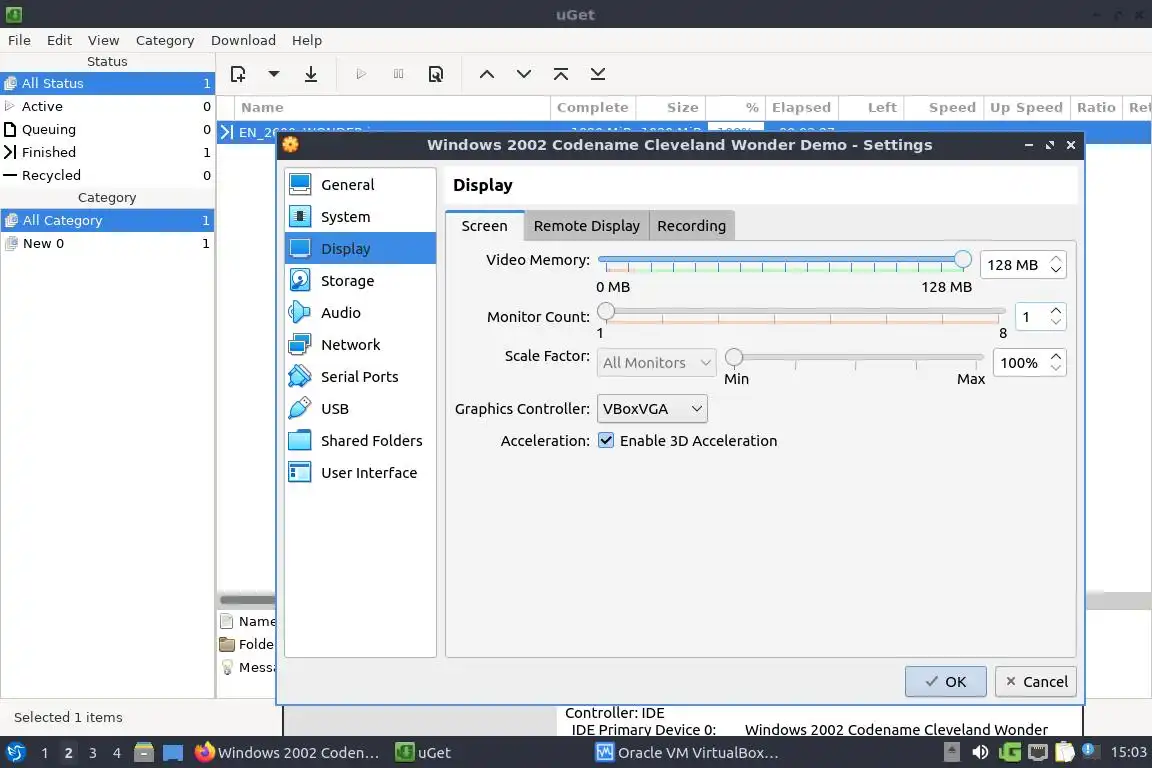Decrease Video Memory with spinbox down arrow
This screenshot has height=768, width=1152.
point(1056,270)
